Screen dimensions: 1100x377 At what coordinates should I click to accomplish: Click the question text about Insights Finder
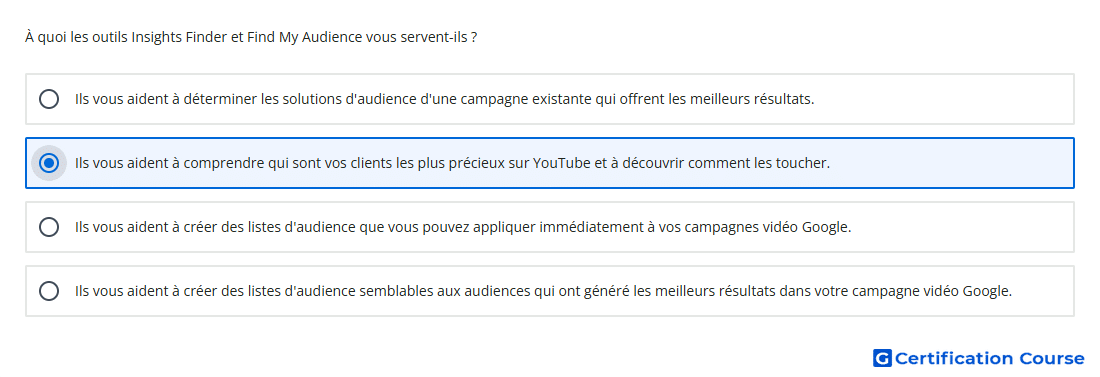point(251,37)
